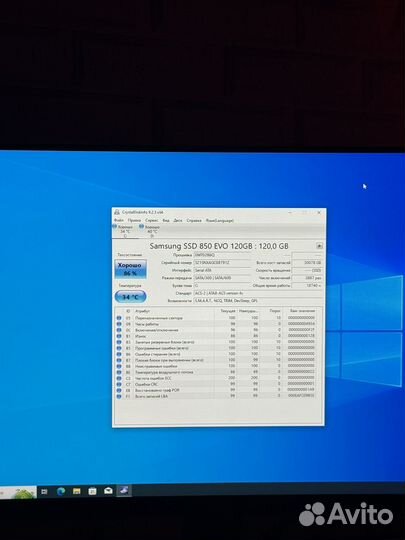Select the 09 Часы работы attribute row

click(216, 324)
